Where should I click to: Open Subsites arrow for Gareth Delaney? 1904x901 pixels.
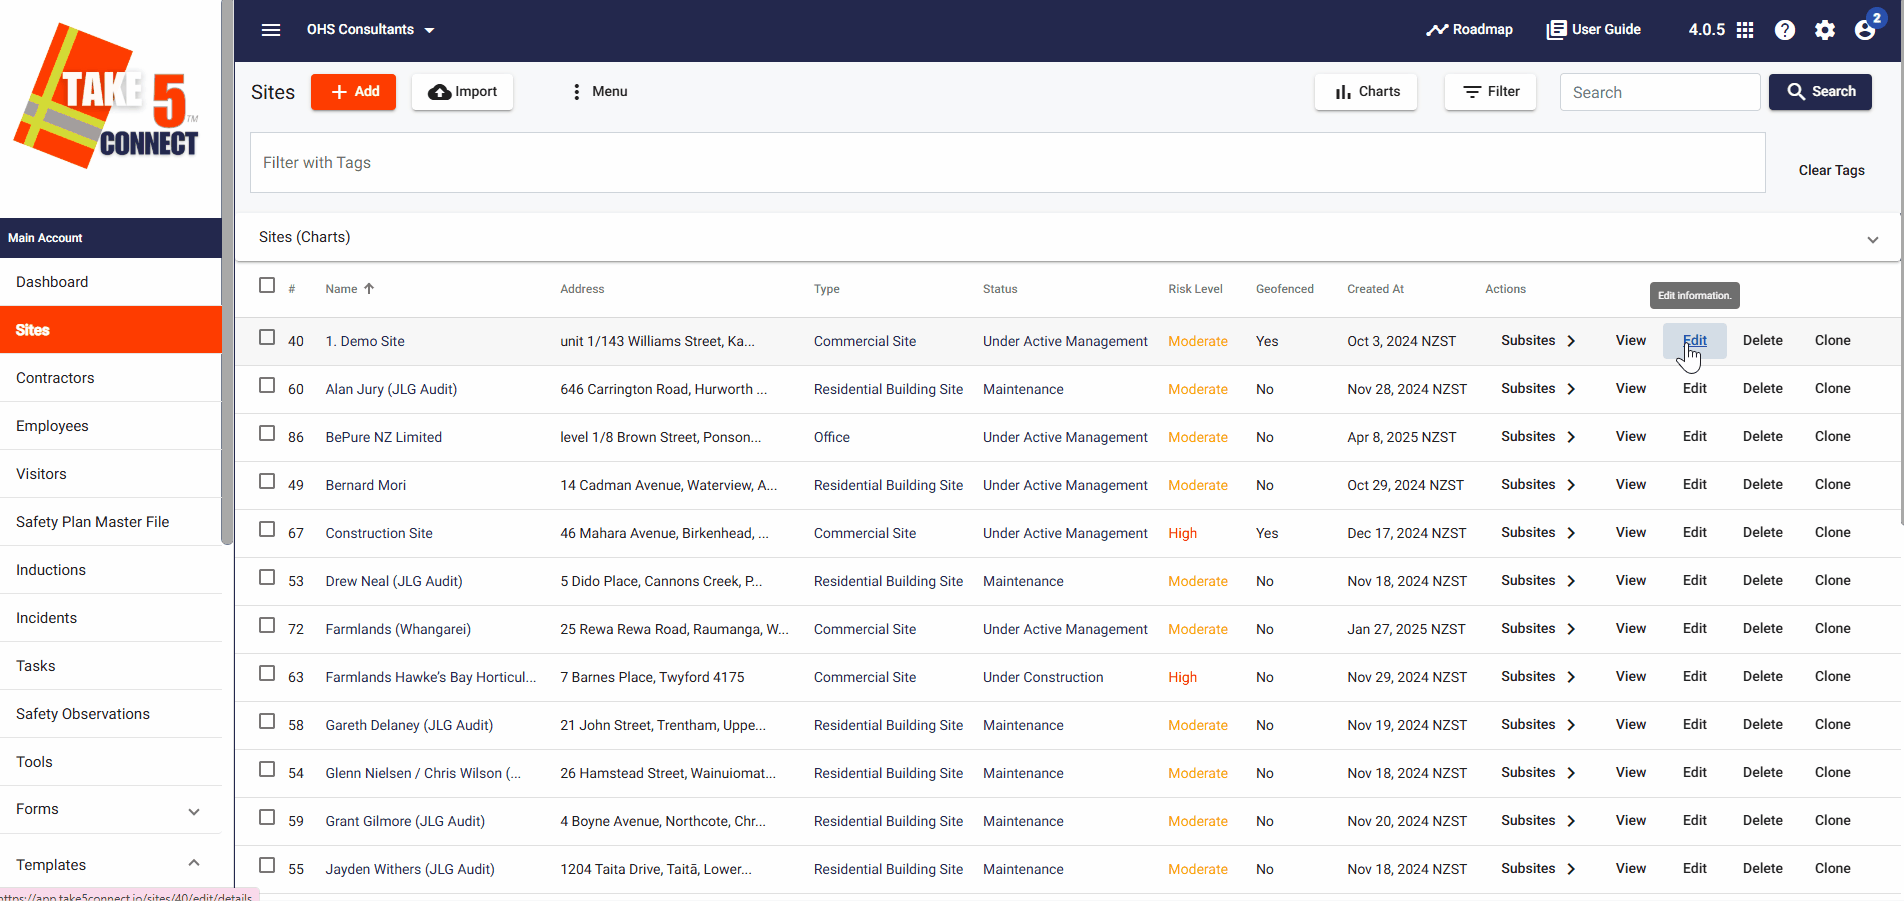(1571, 725)
